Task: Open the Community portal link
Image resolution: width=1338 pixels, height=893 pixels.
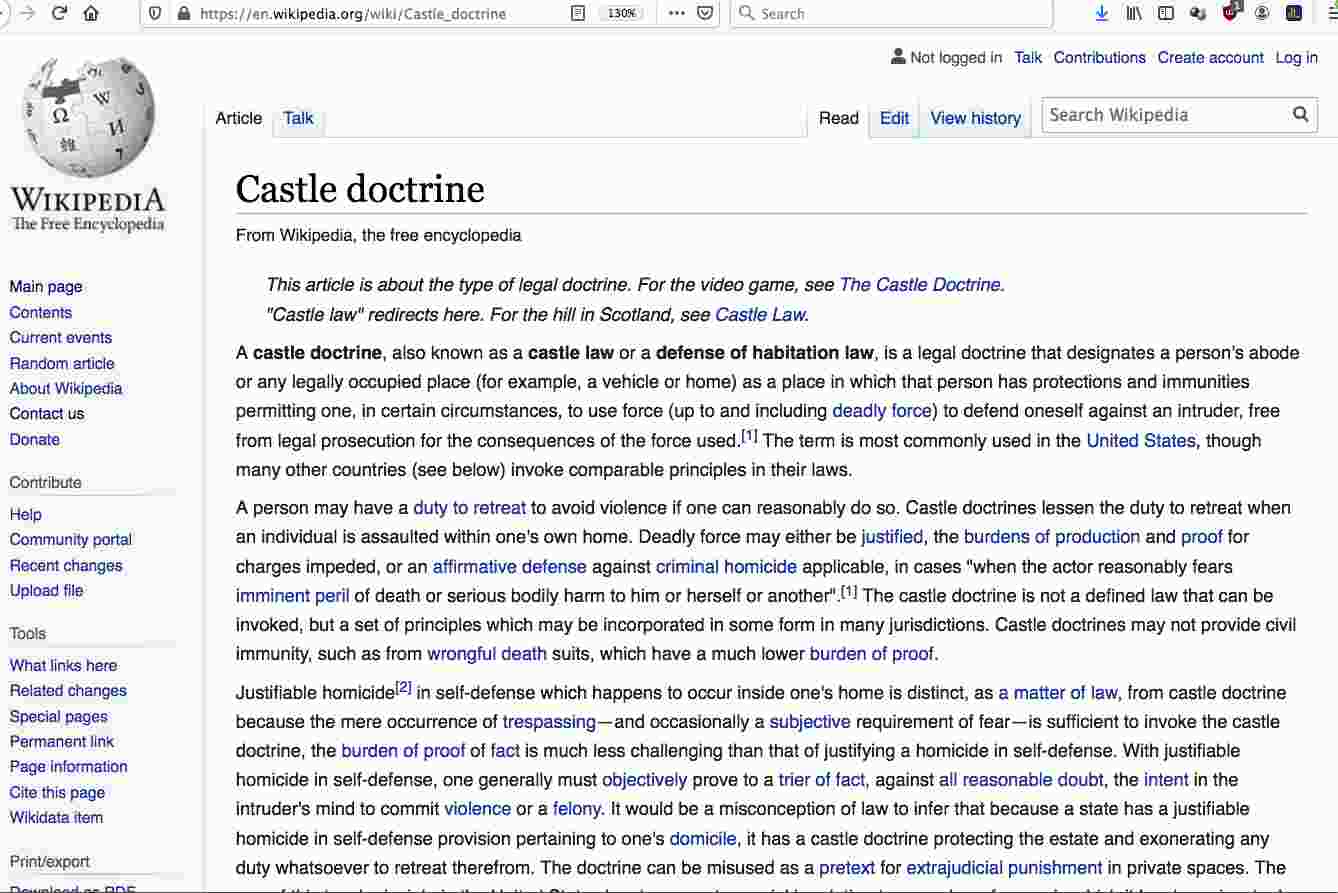Action: [71, 540]
